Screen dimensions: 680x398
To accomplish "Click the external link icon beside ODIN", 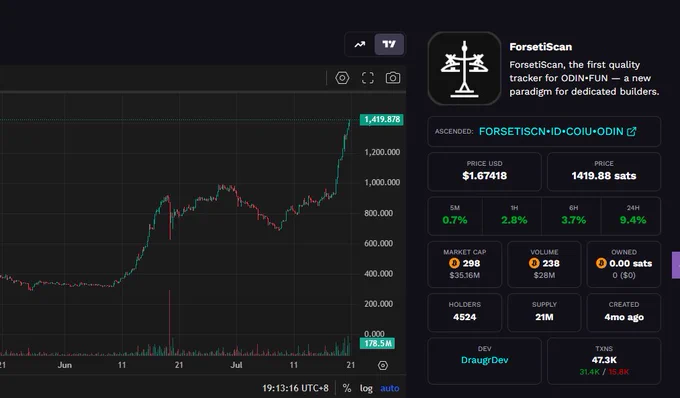I will click(x=631, y=131).
